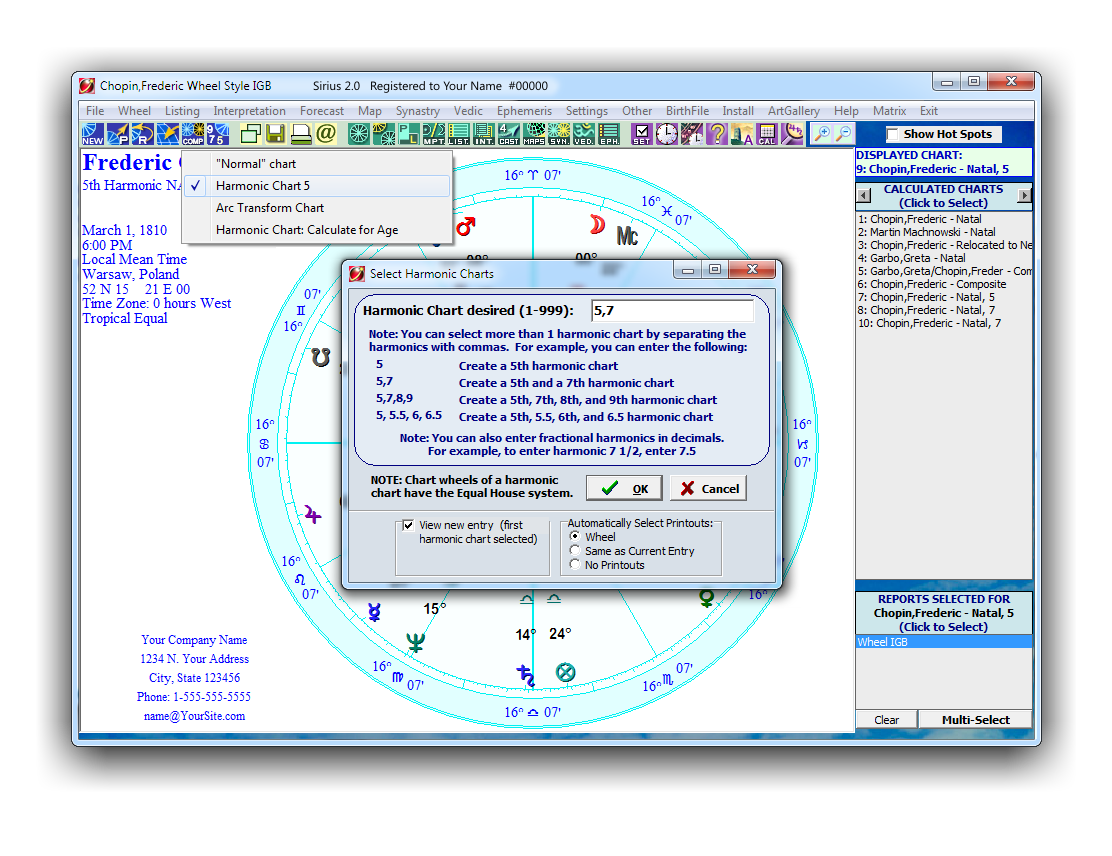Screen dimensions: 1112x856
Task: Click the MAPS toolbar icon
Action: tap(534, 134)
